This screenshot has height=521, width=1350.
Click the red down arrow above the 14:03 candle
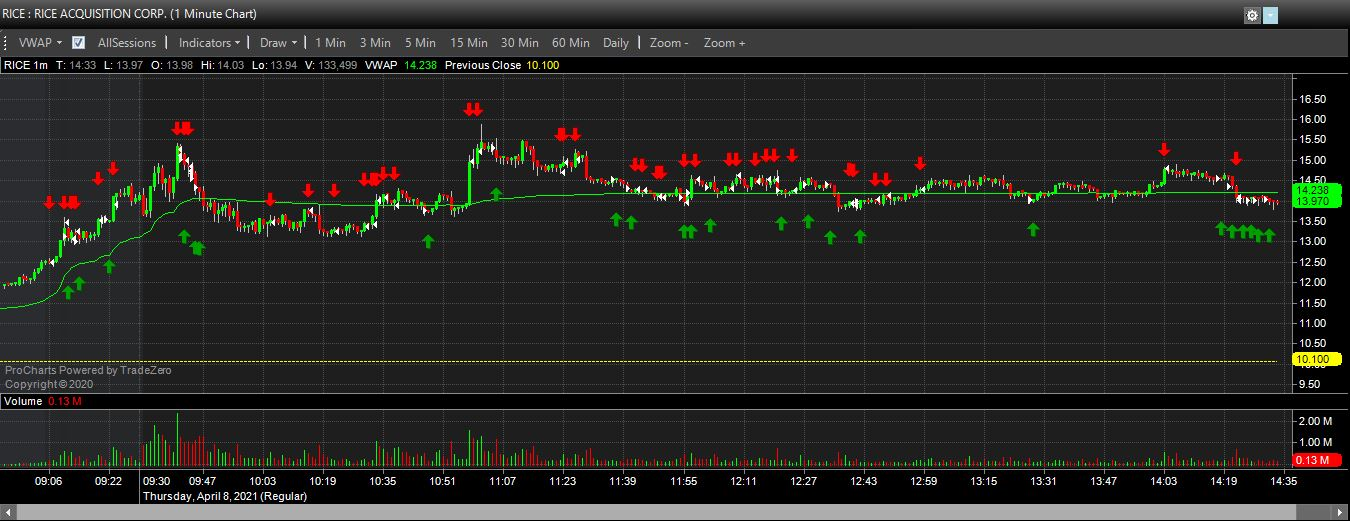pyautogui.click(x=1164, y=150)
